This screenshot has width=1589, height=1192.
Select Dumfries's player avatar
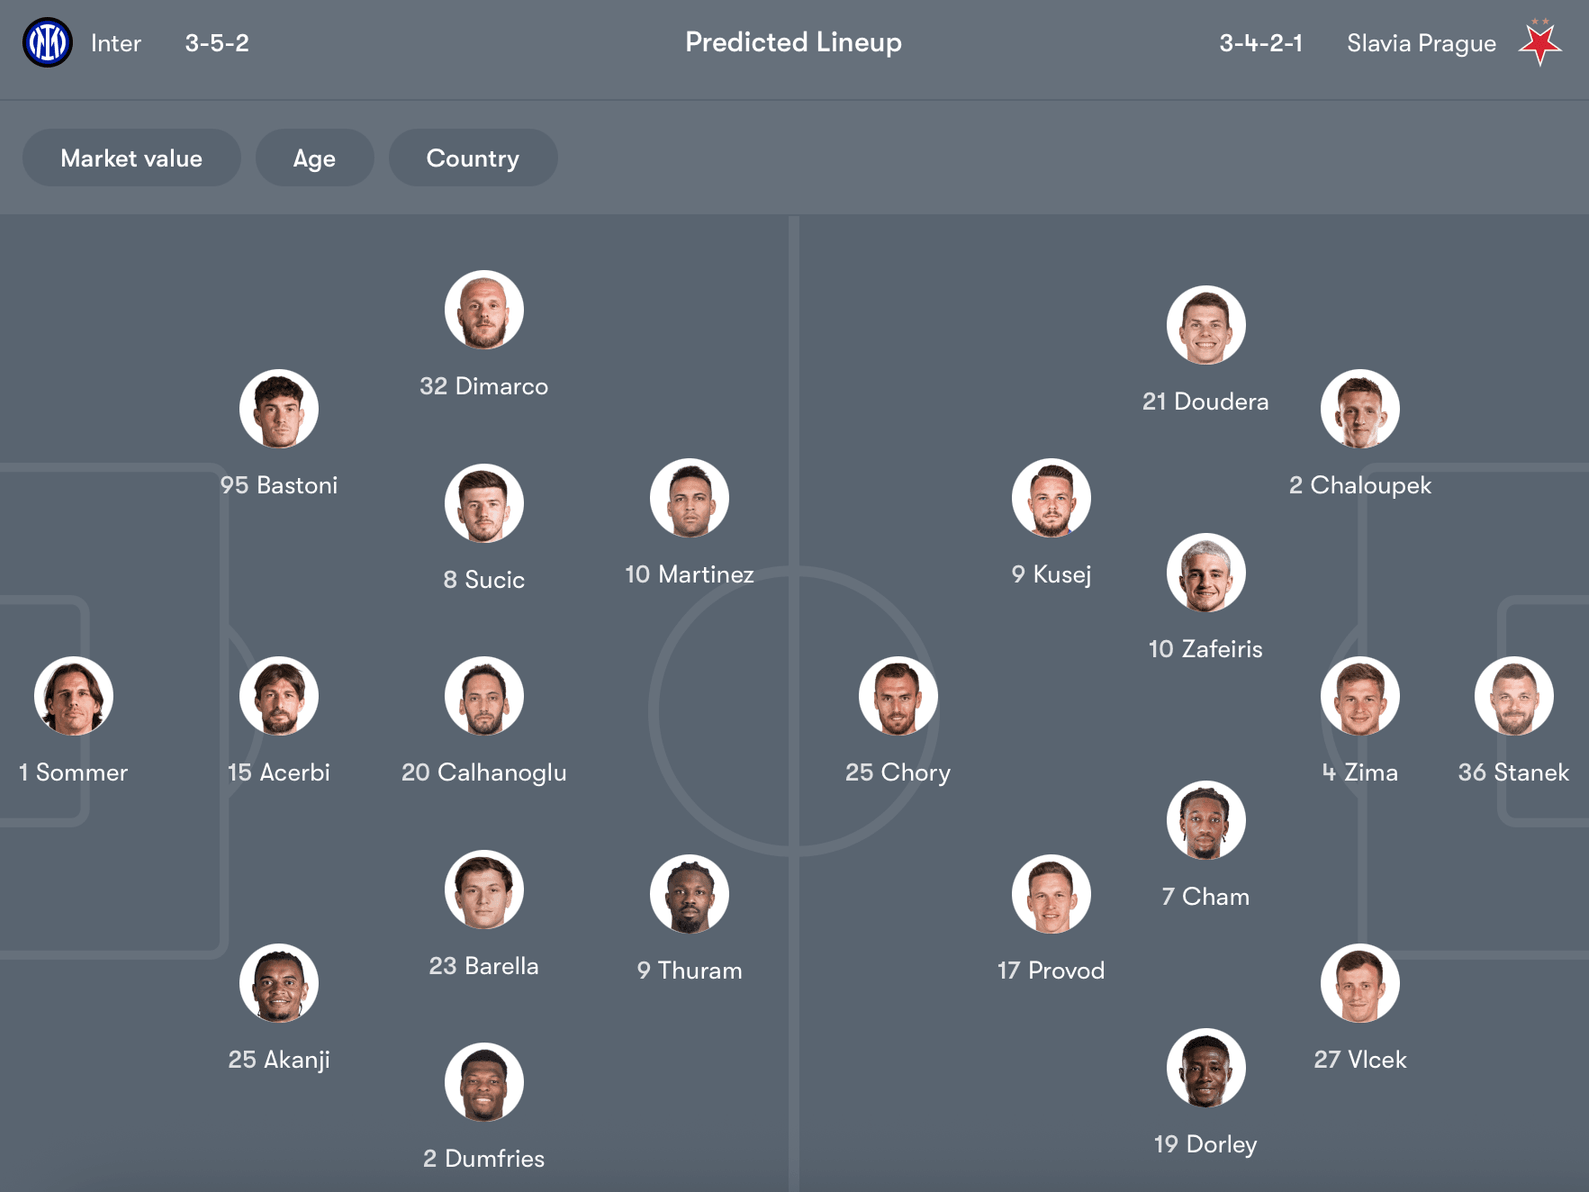[484, 1082]
